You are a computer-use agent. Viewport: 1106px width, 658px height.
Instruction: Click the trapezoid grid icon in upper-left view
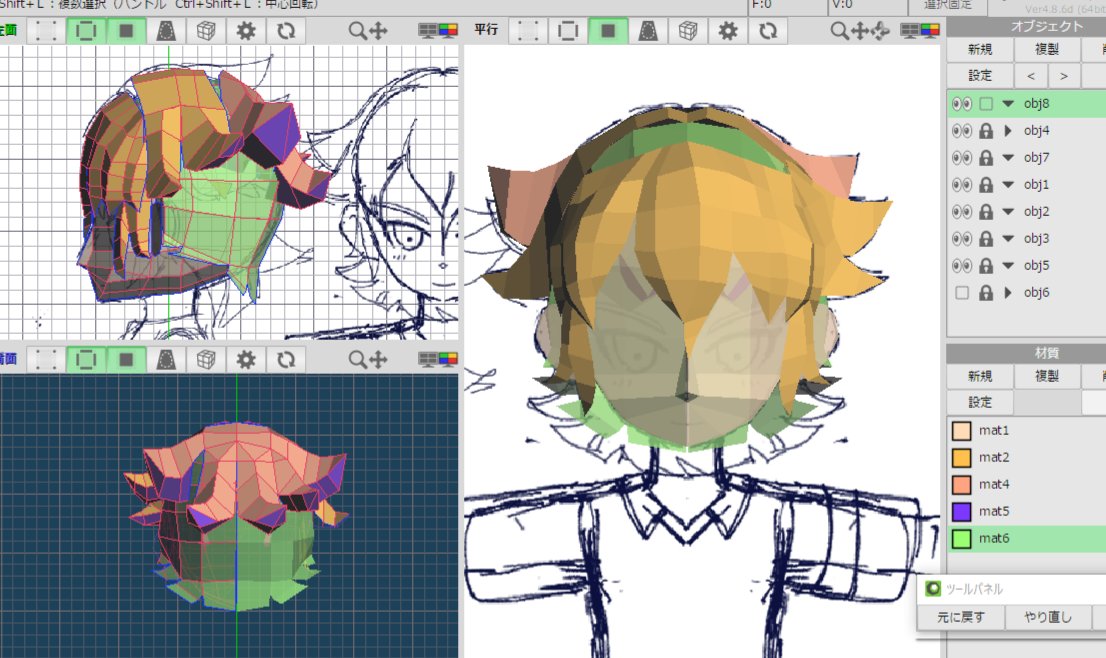coord(166,31)
